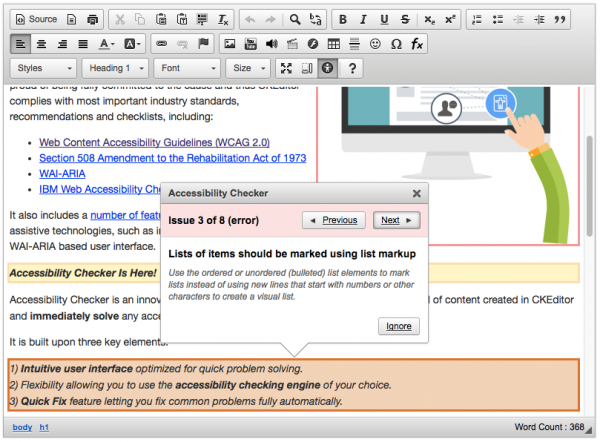Justify the text alignment

[83, 44]
